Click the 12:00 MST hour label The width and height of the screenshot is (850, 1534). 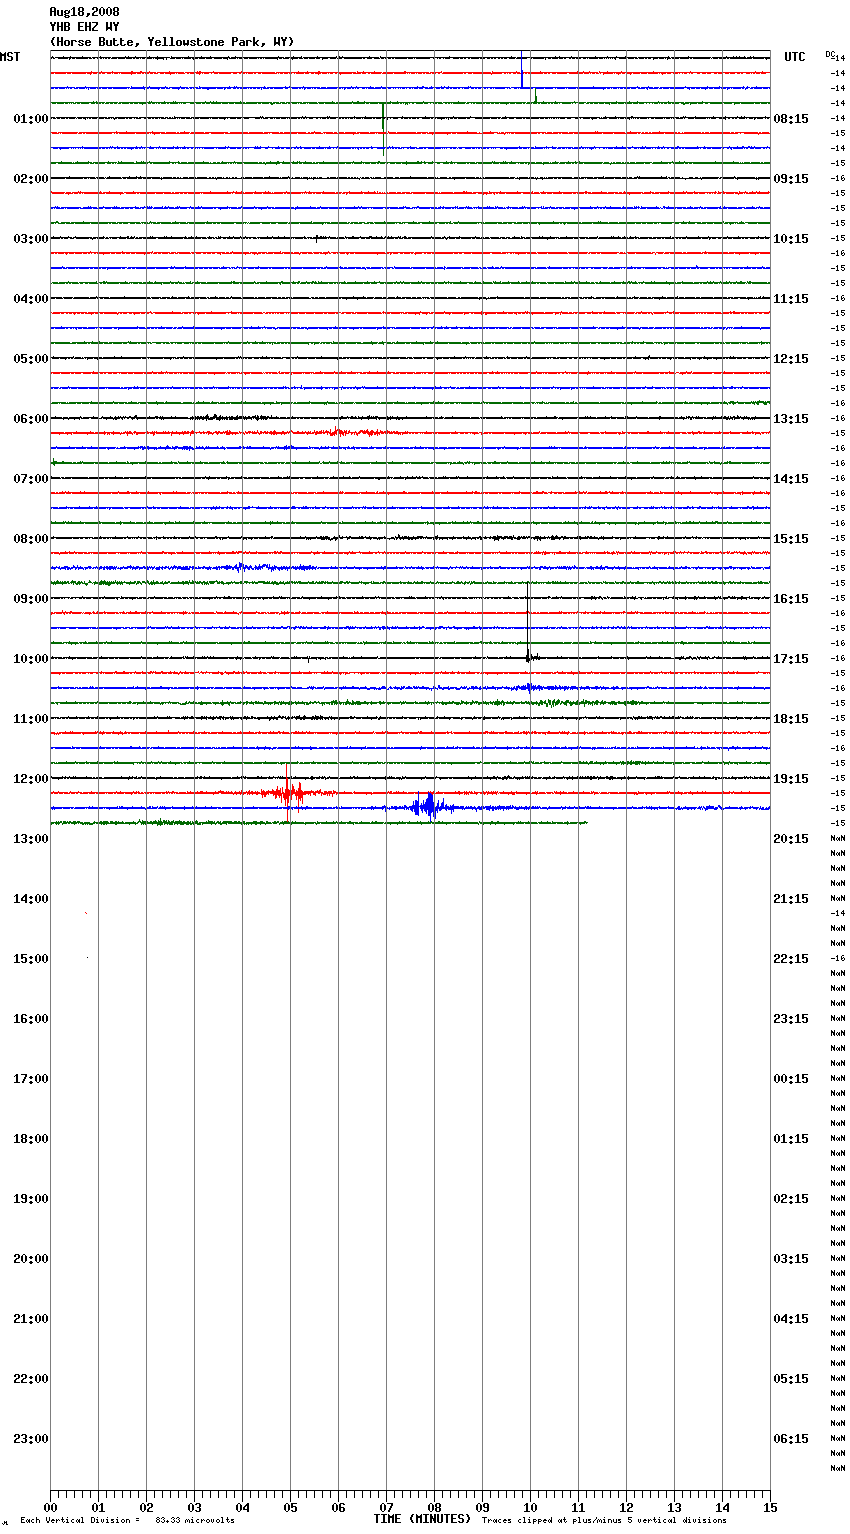(x=30, y=779)
